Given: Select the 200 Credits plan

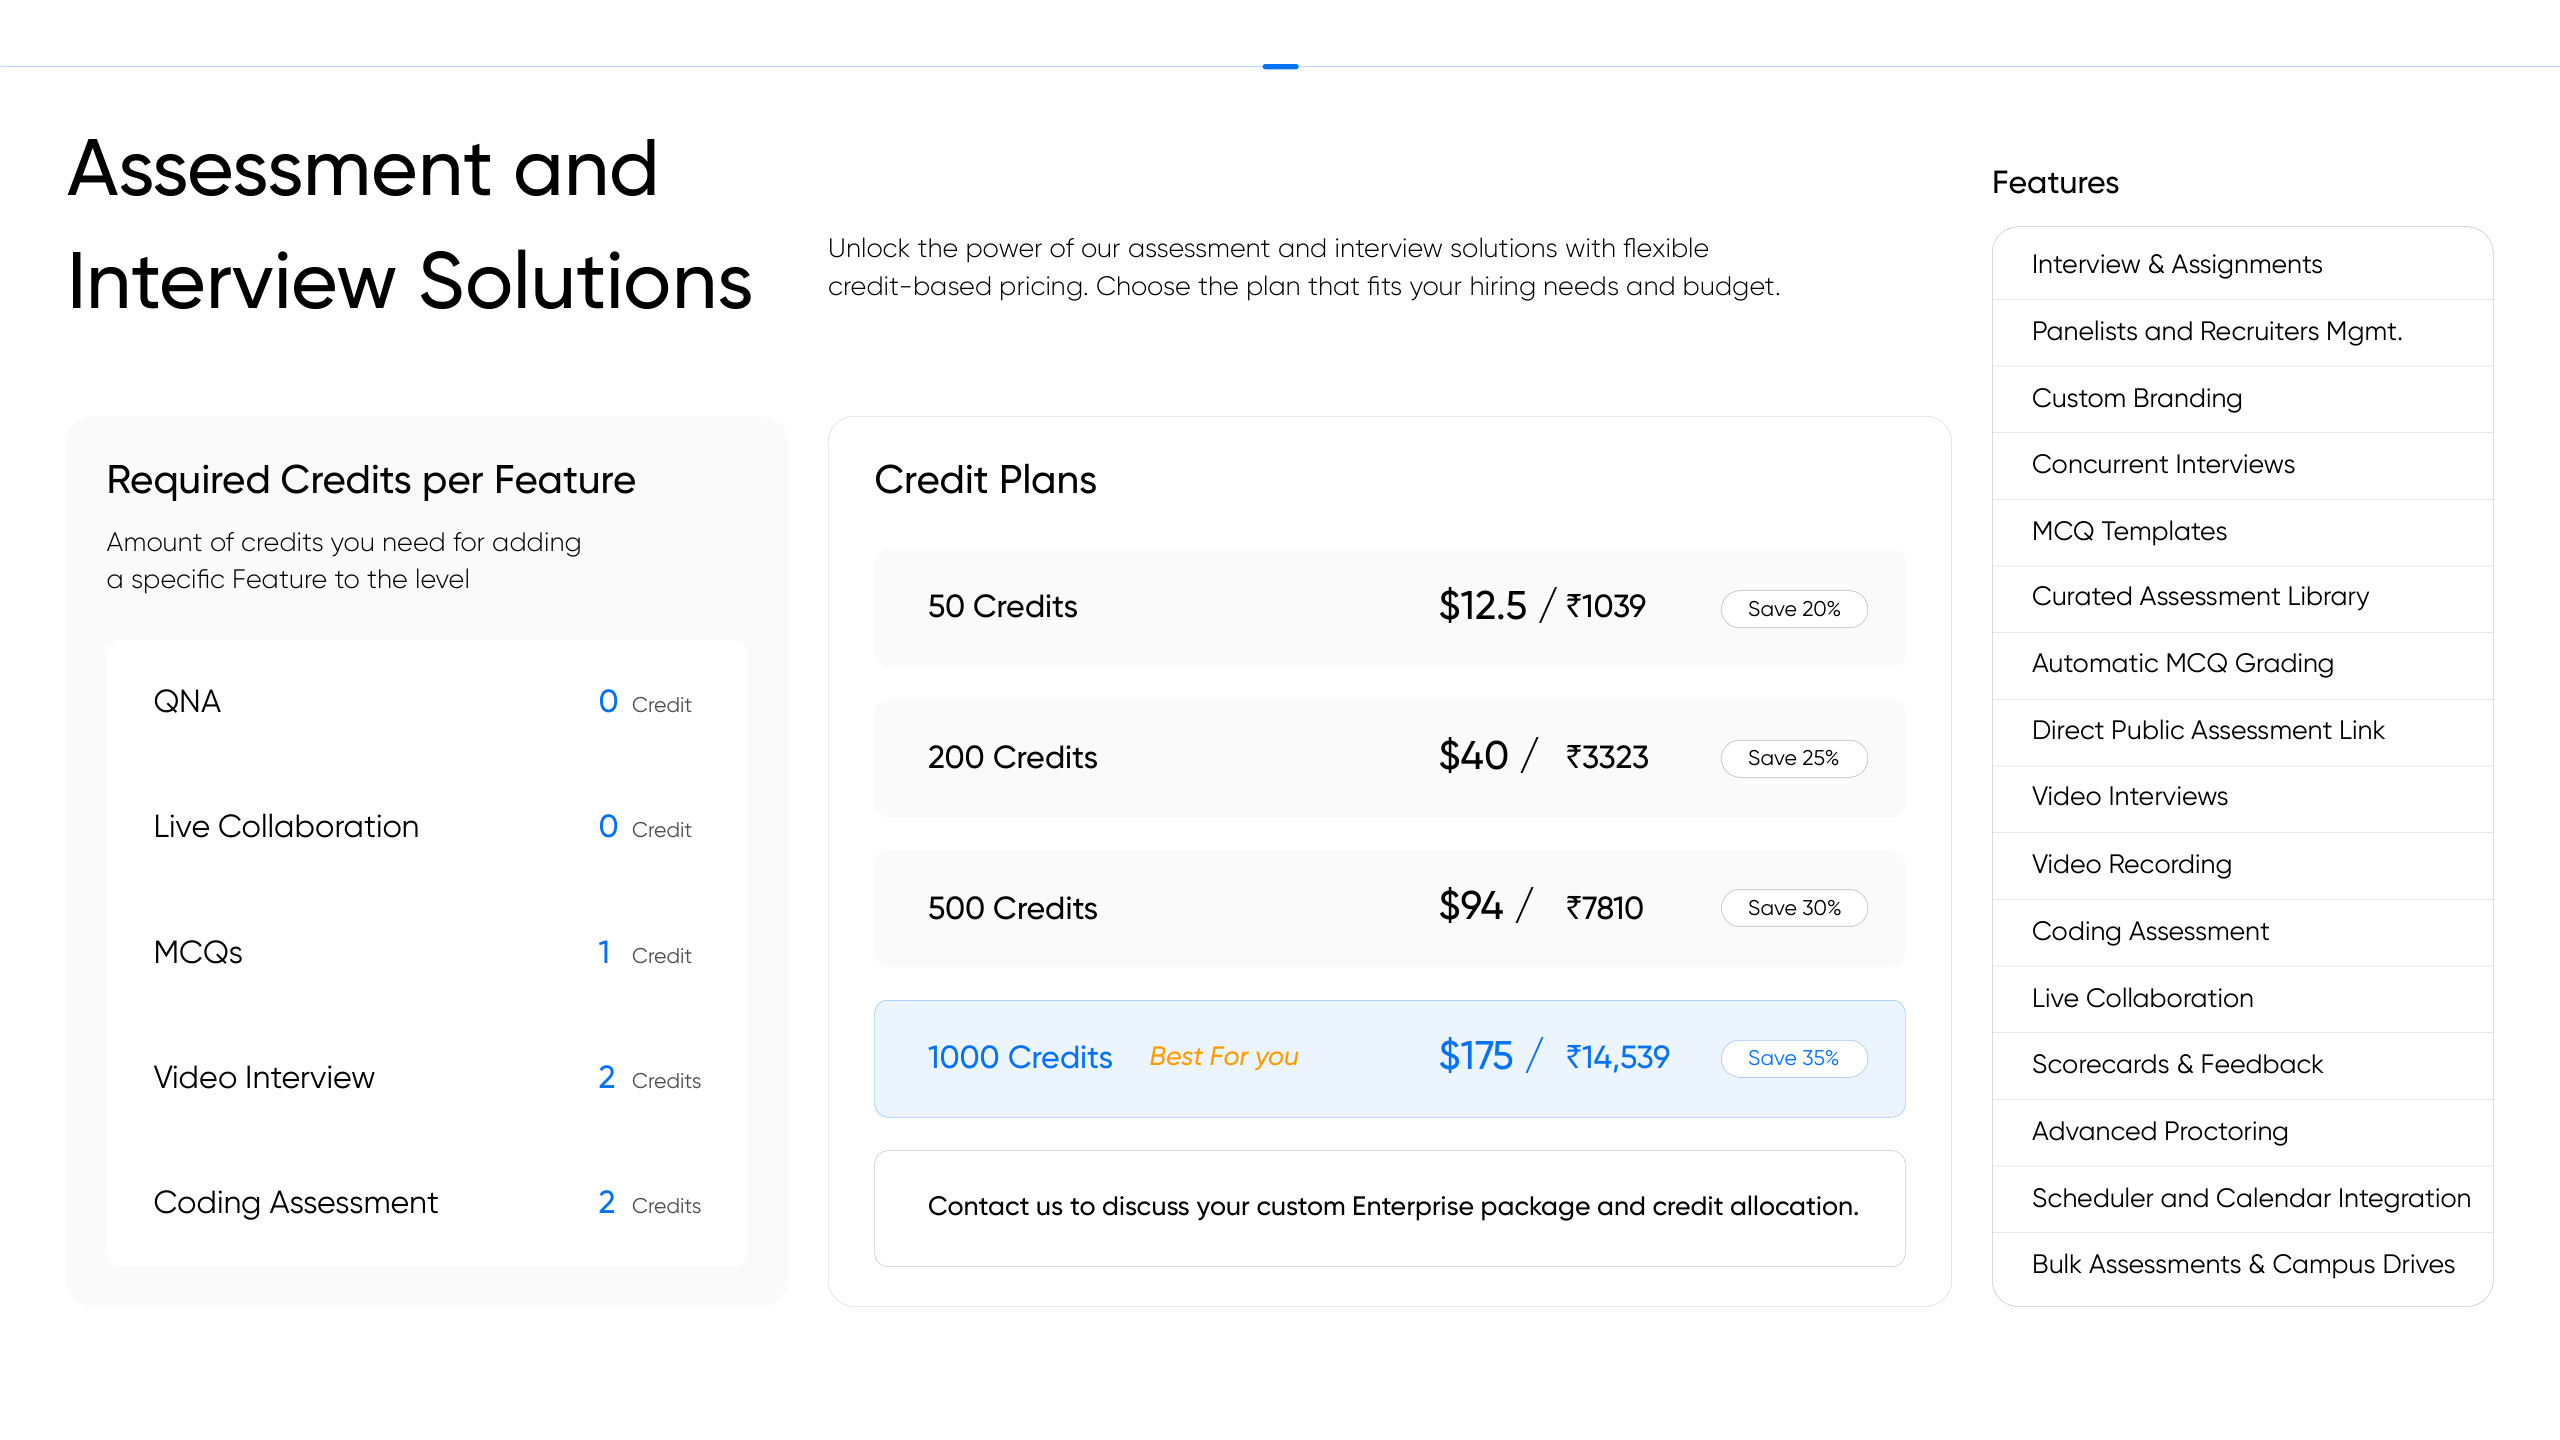Looking at the screenshot, I should [x=1389, y=758].
